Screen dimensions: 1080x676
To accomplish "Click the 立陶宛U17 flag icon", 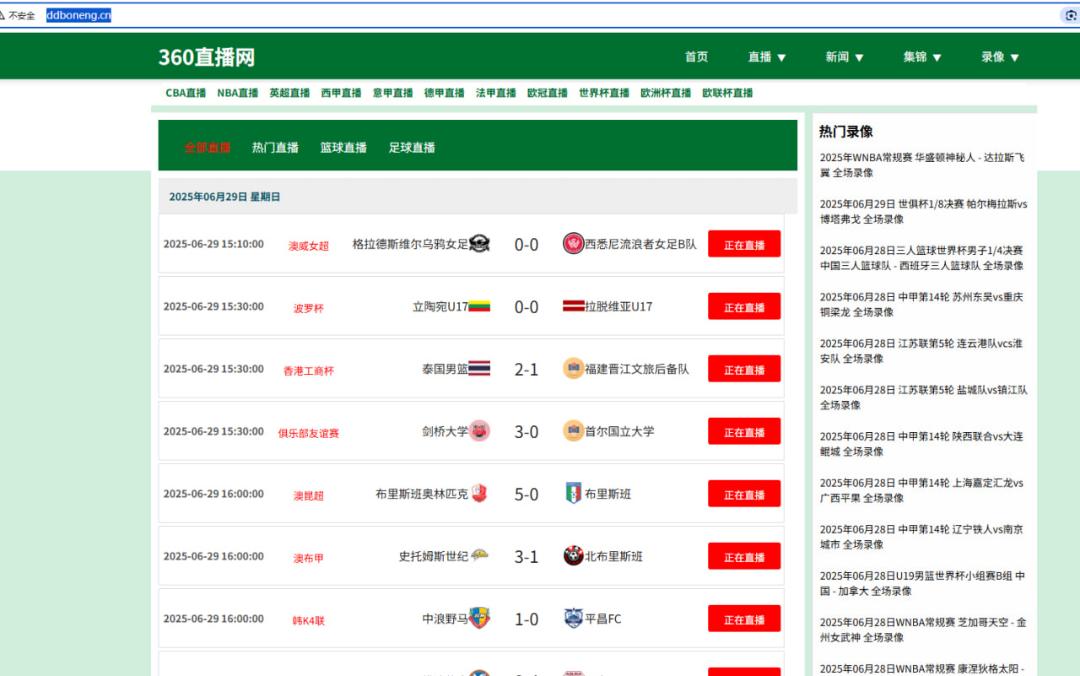I will click(x=479, y=307).
